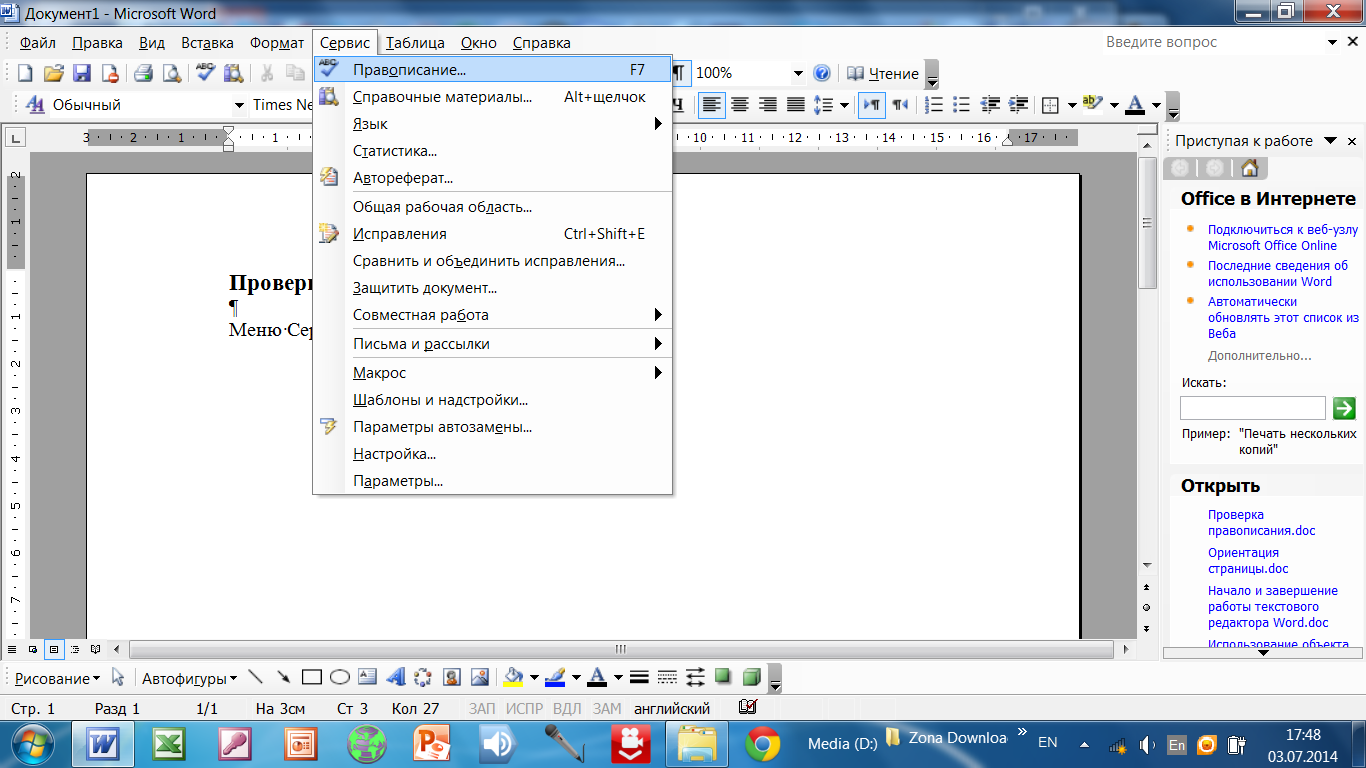Insert a Text Box from the Drawing toolbar

(367, 677)
